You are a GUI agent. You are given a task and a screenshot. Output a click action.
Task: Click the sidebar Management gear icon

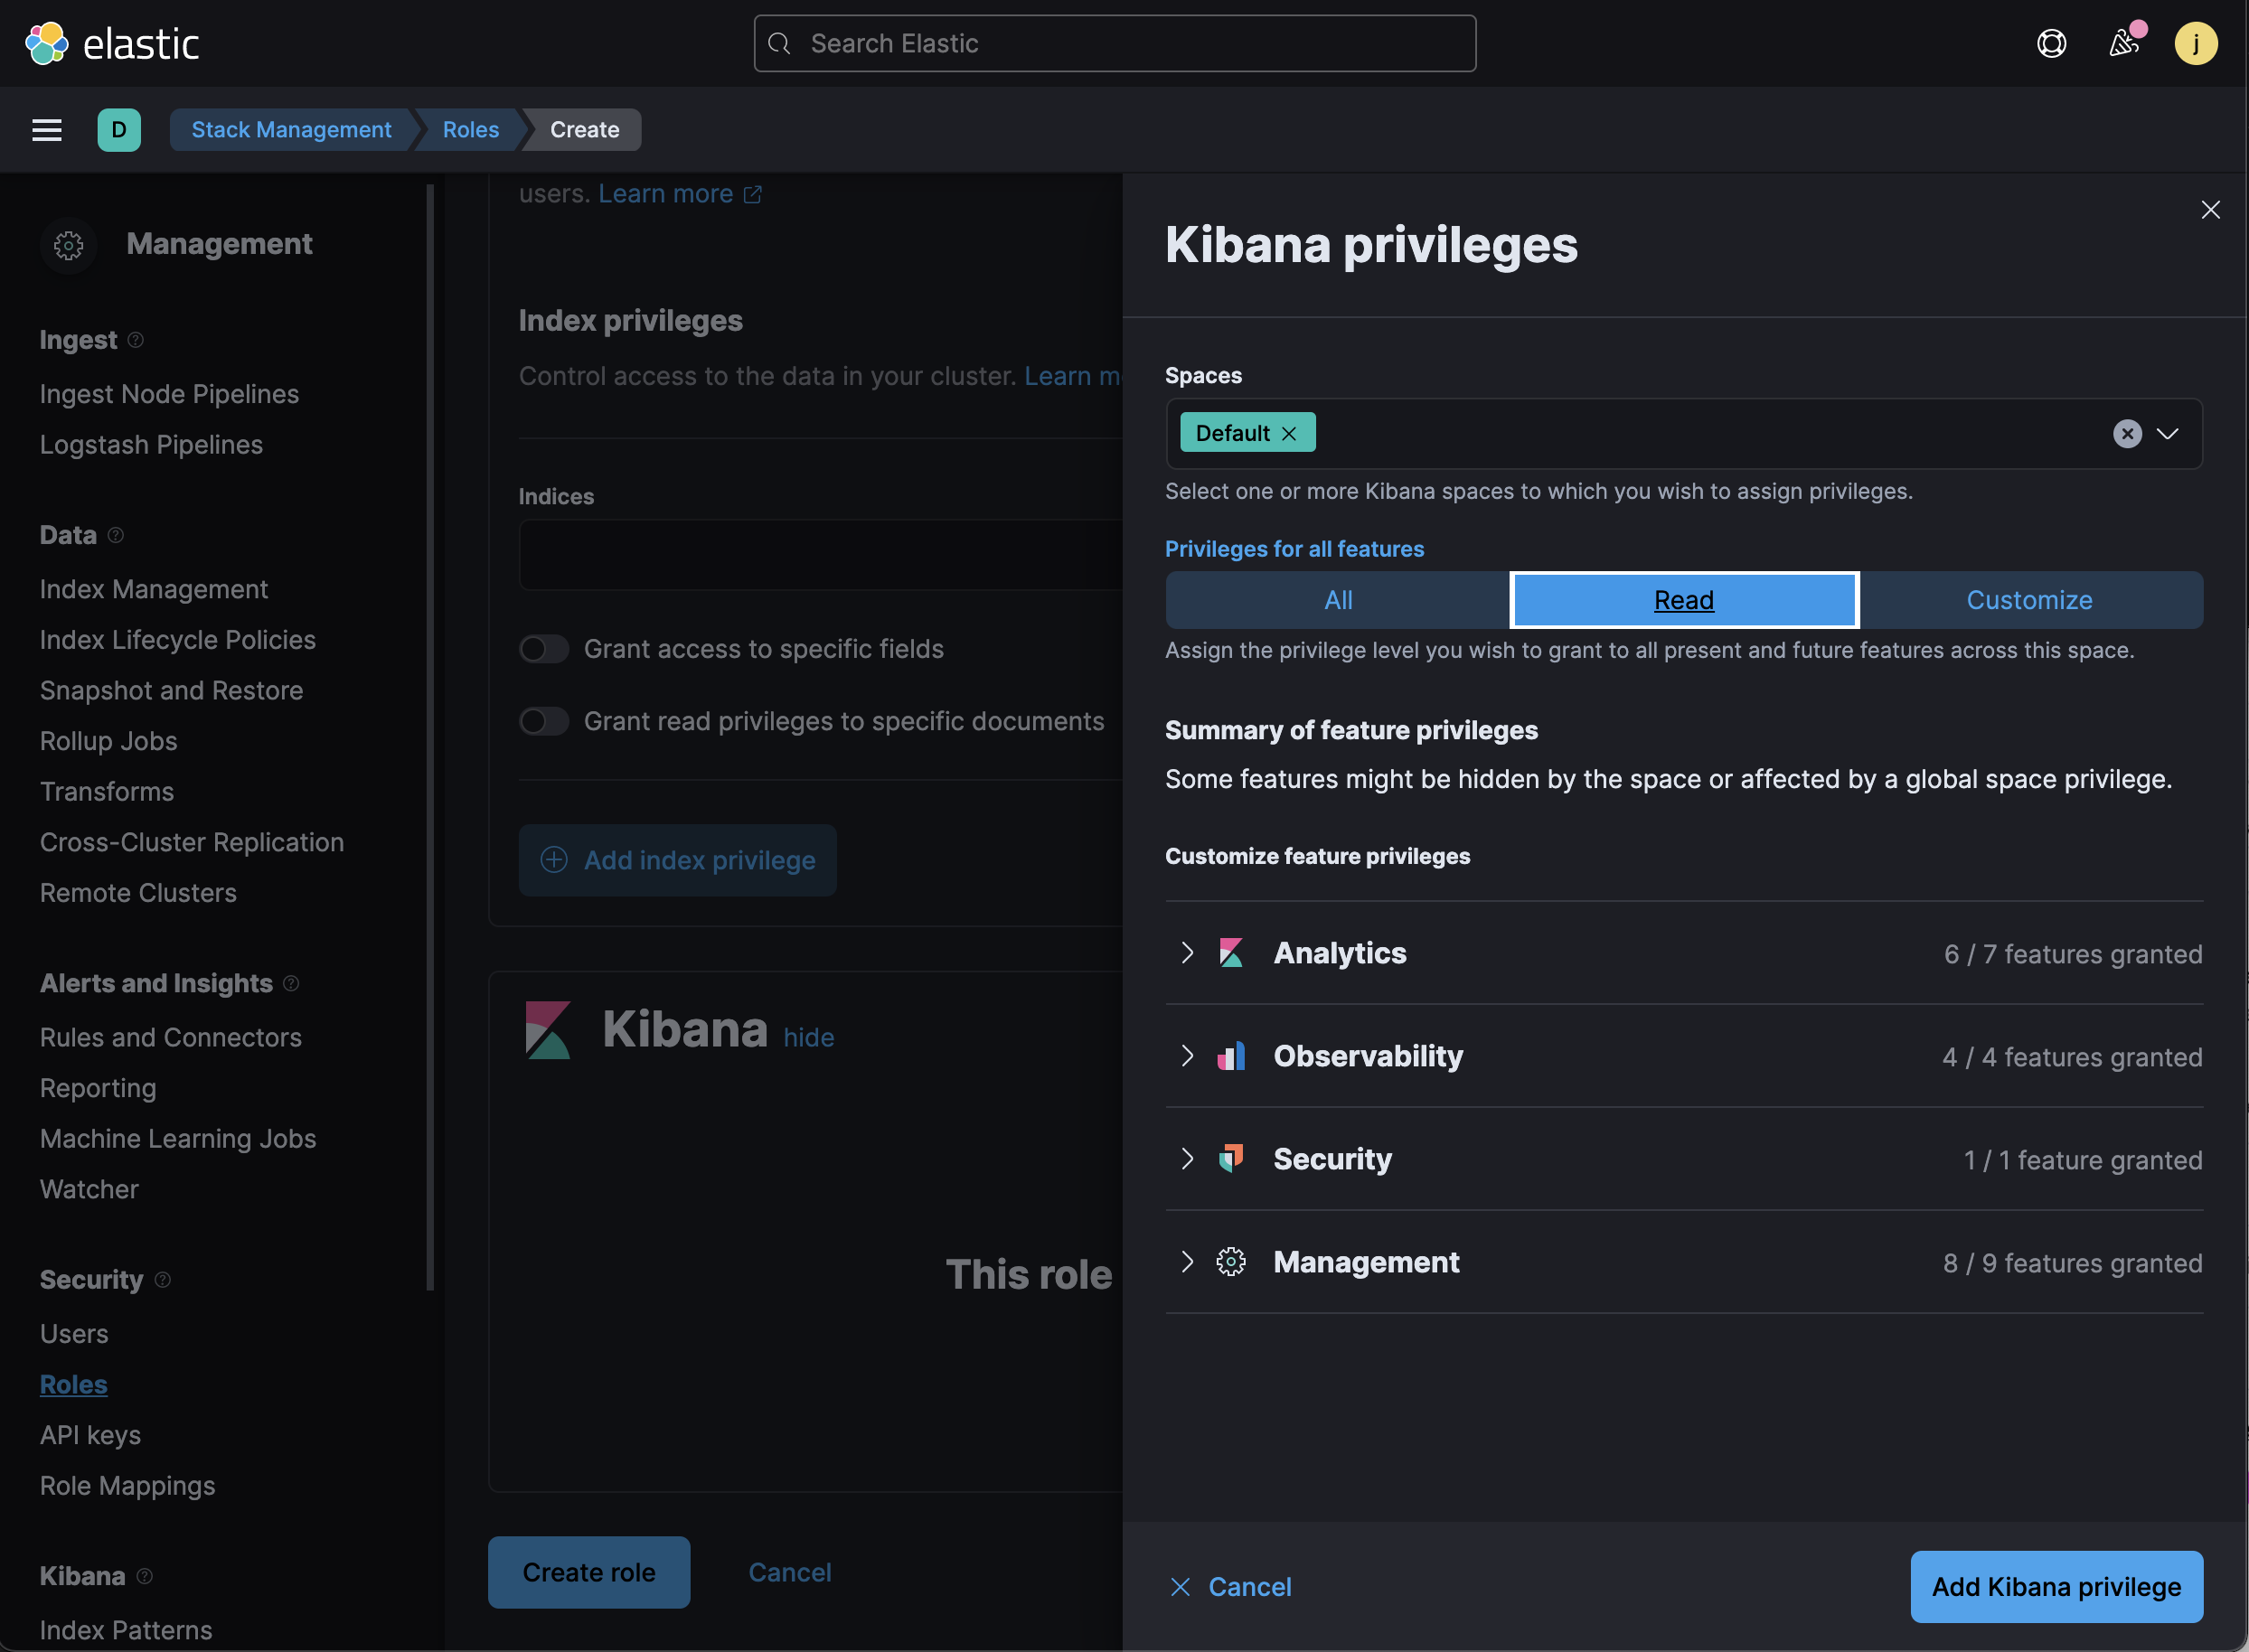(x=69, y=245)
